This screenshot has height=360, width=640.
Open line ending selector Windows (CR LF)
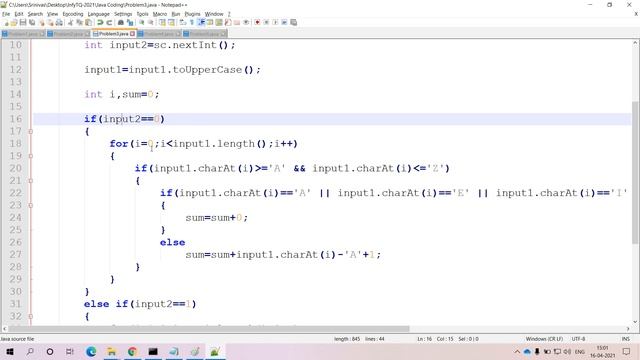coord(544,339)
